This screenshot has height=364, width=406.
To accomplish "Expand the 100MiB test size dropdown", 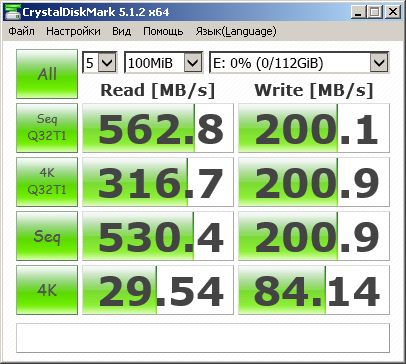I will tap(163, 62).
